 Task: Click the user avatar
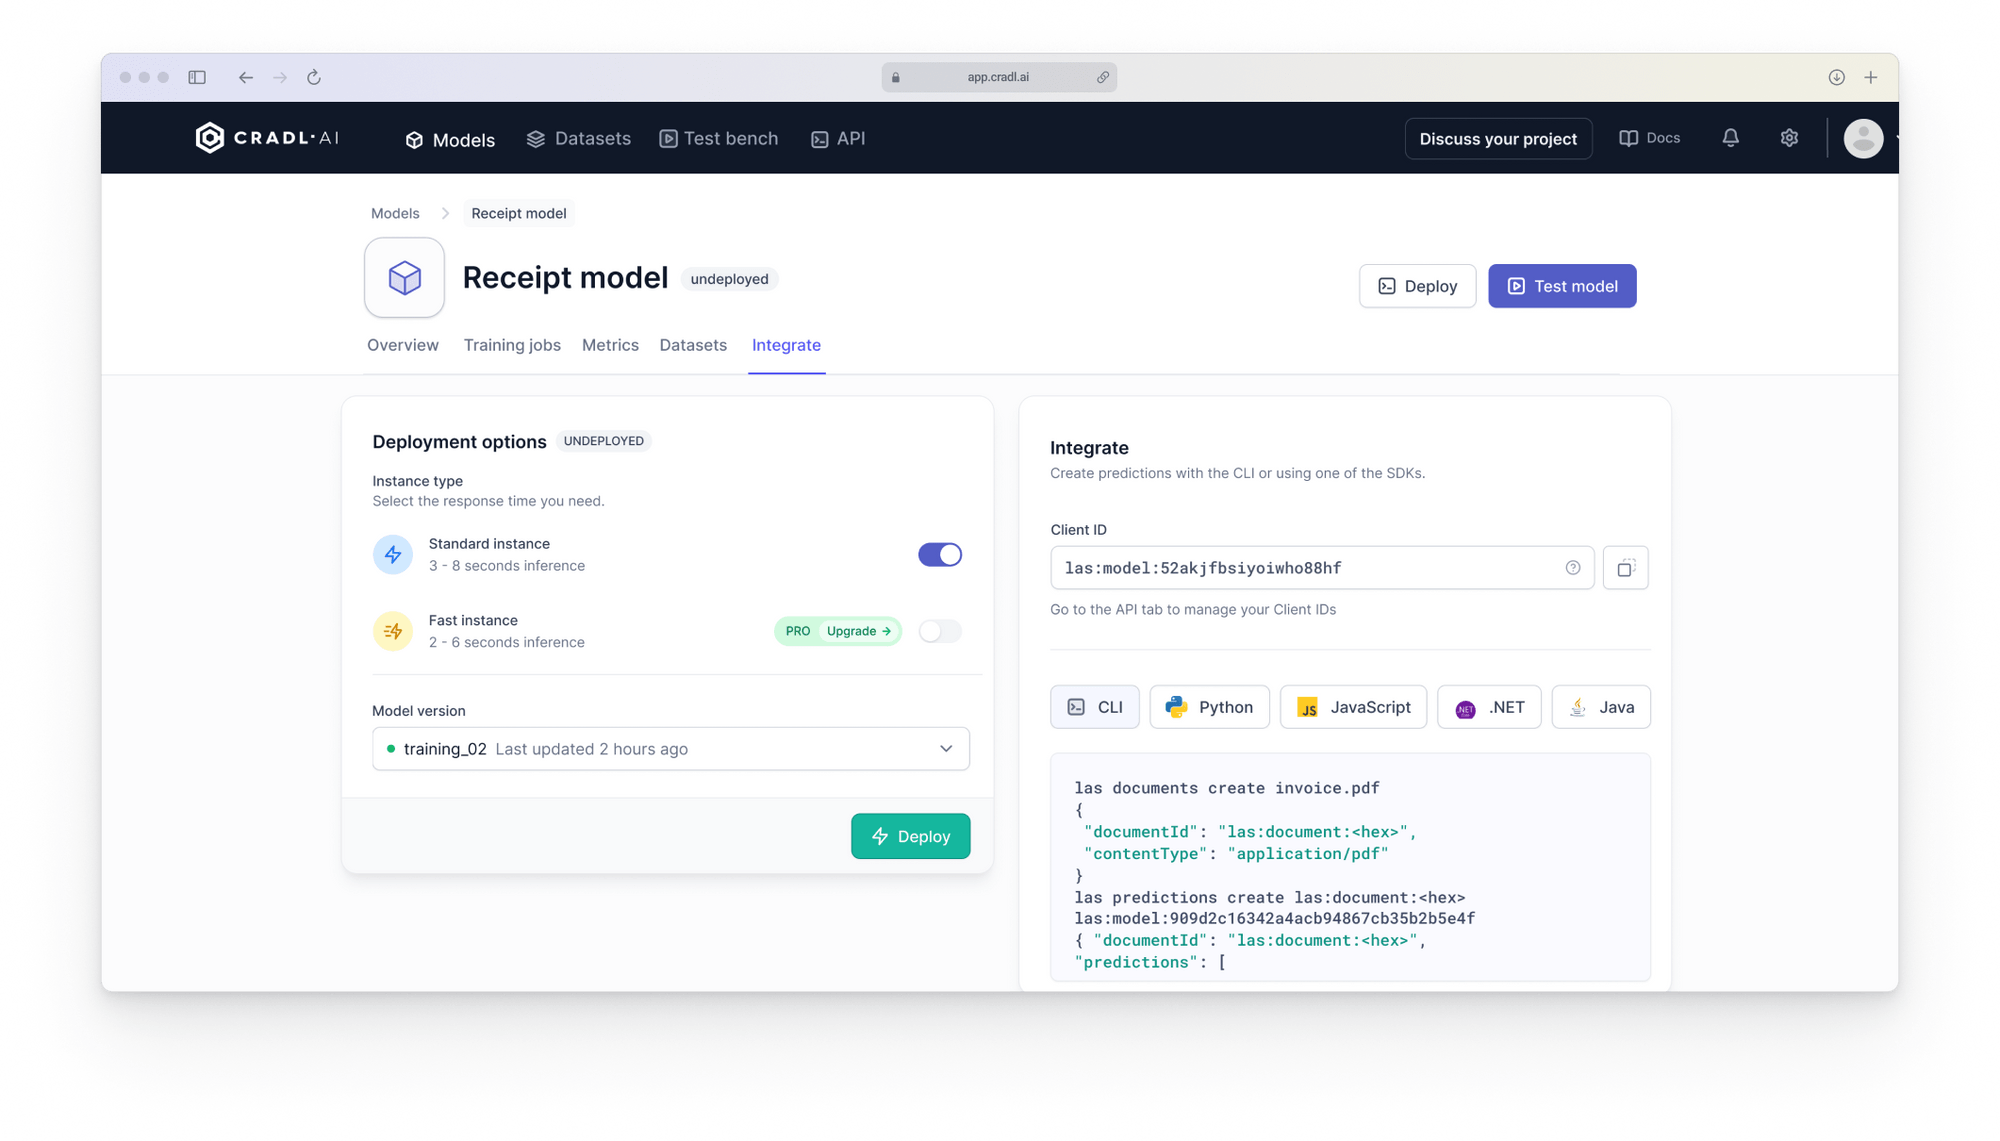pos(1862,138)
